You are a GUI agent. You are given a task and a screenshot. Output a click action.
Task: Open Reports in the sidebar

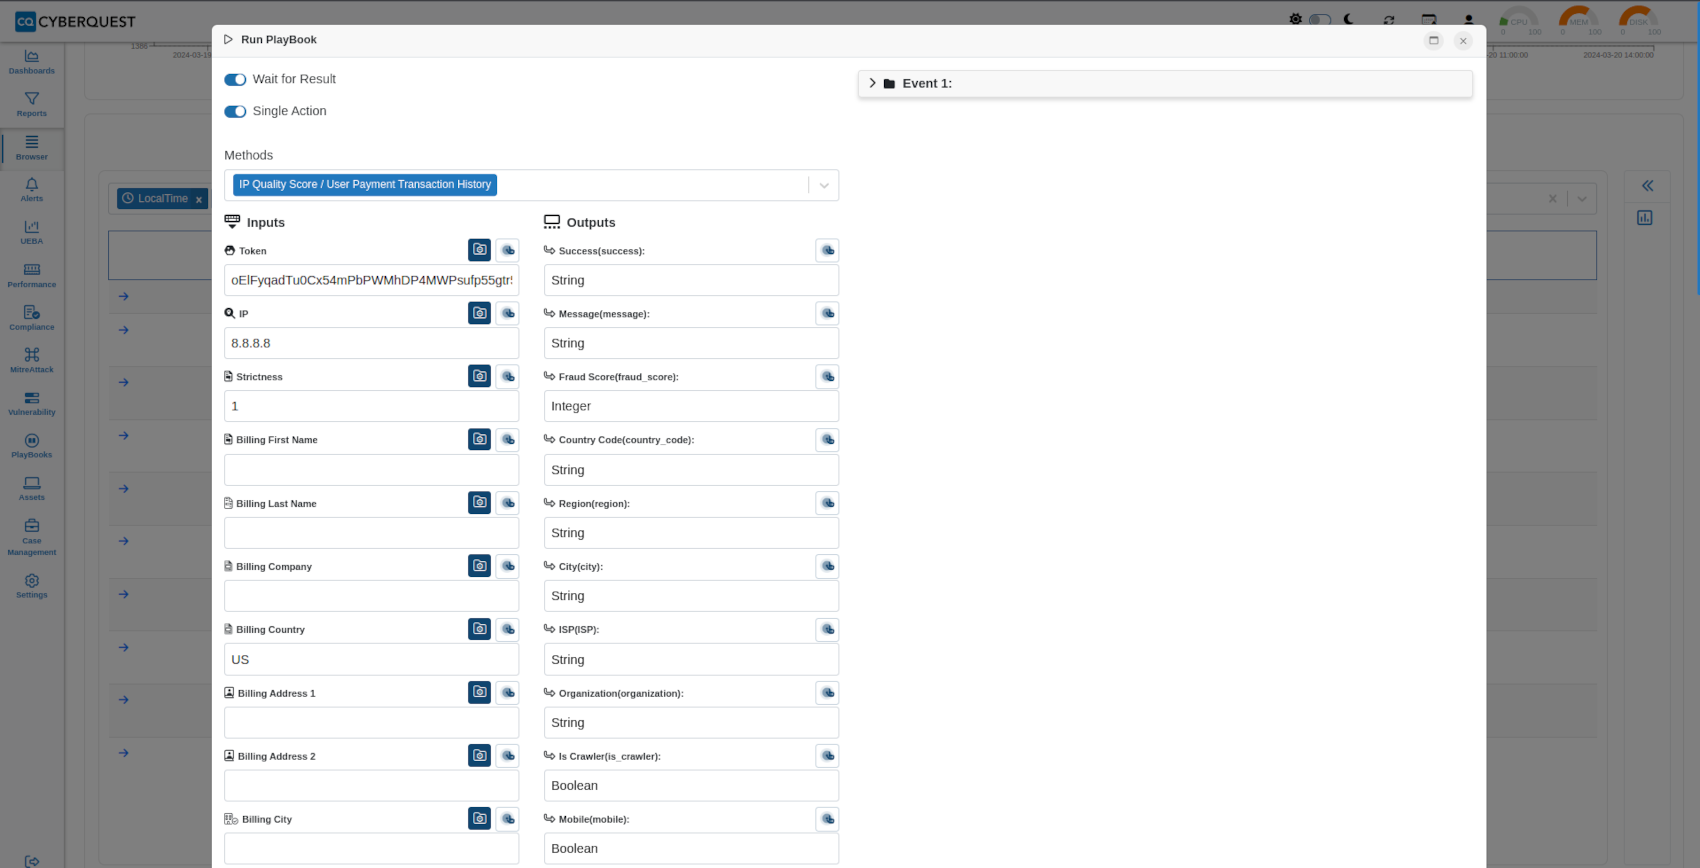[x=32, y=105]
